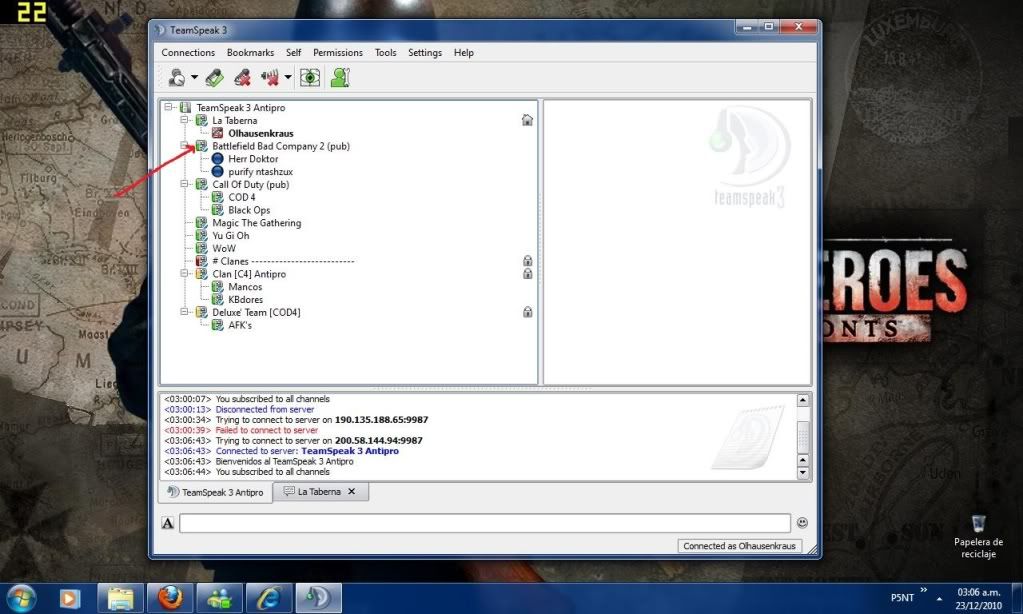This screenshot has width=1023, height=614.
Task: Open the Self menu
Action: pos(294,52)
